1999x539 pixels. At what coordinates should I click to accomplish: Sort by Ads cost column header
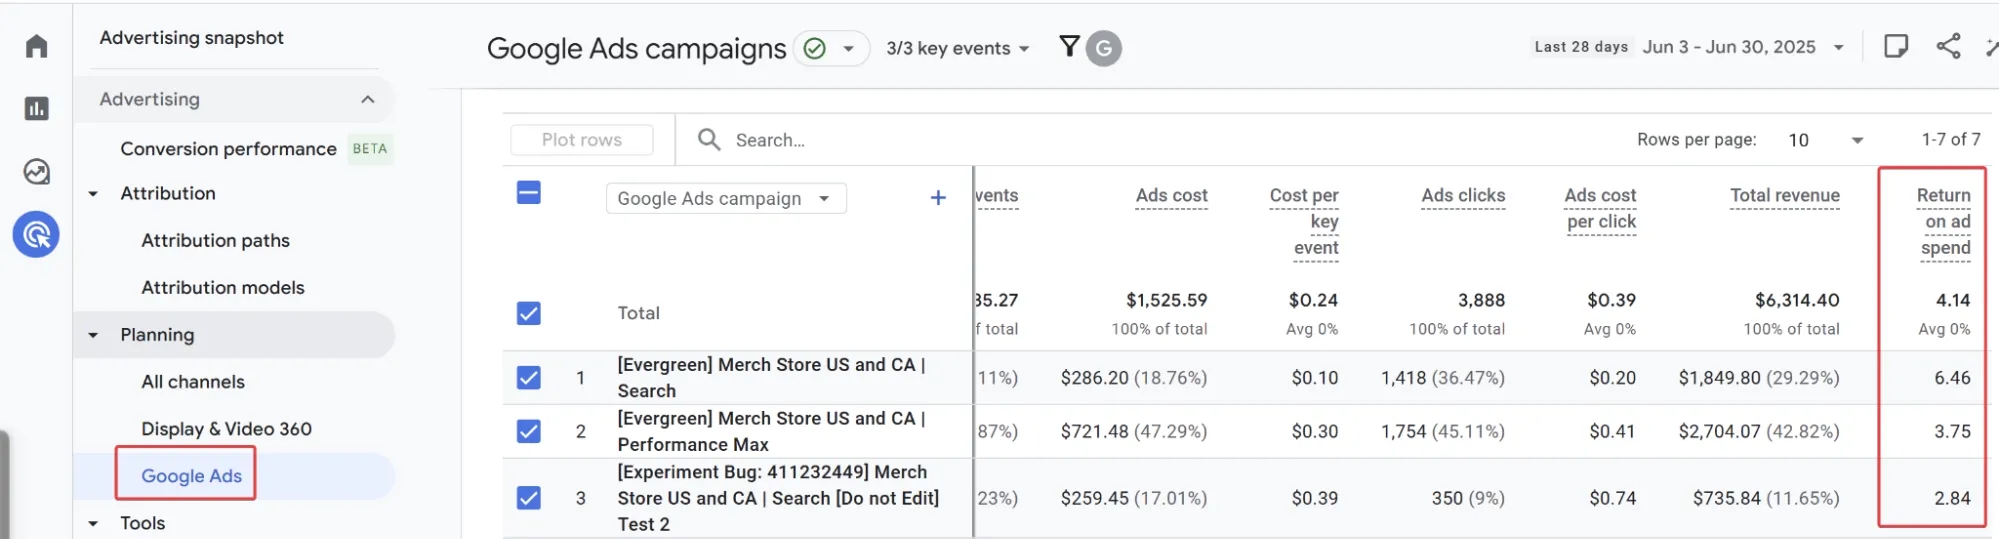(1171, 196)
